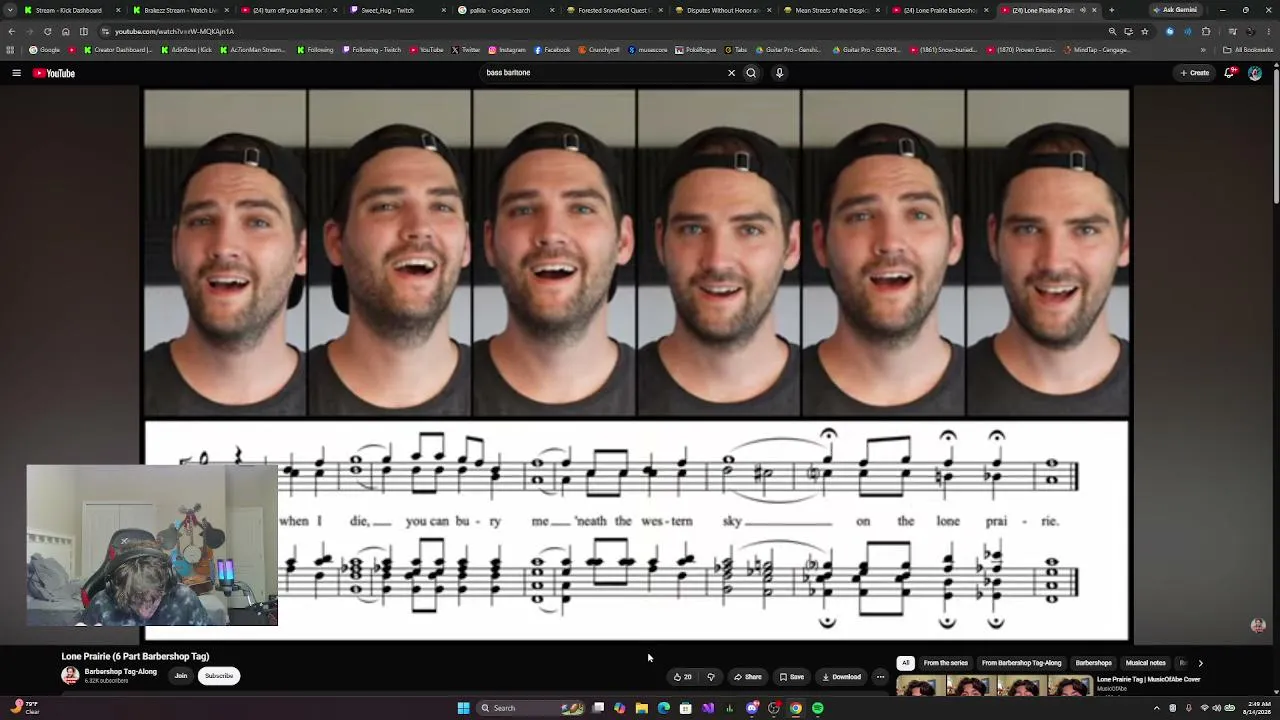The image size is (1280, 720).
Task: Click the Create button on YouTube
Action: tap(1194, 73)
